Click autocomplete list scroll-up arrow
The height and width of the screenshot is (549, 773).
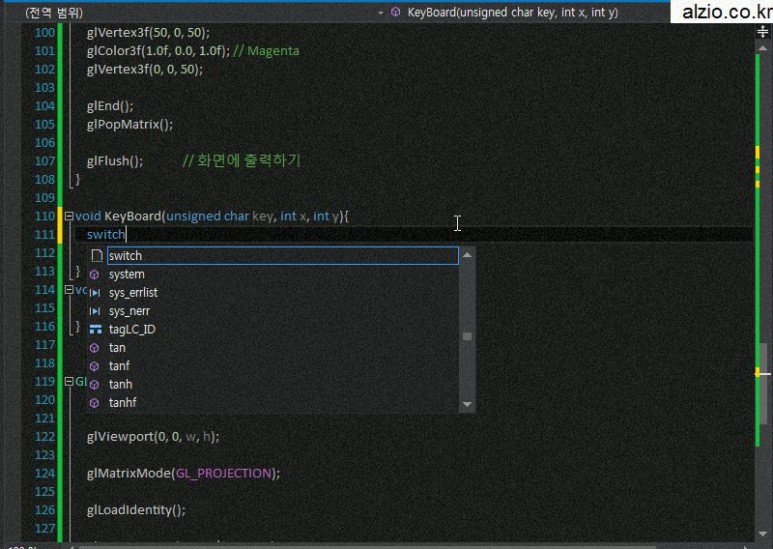coord(467,255)
